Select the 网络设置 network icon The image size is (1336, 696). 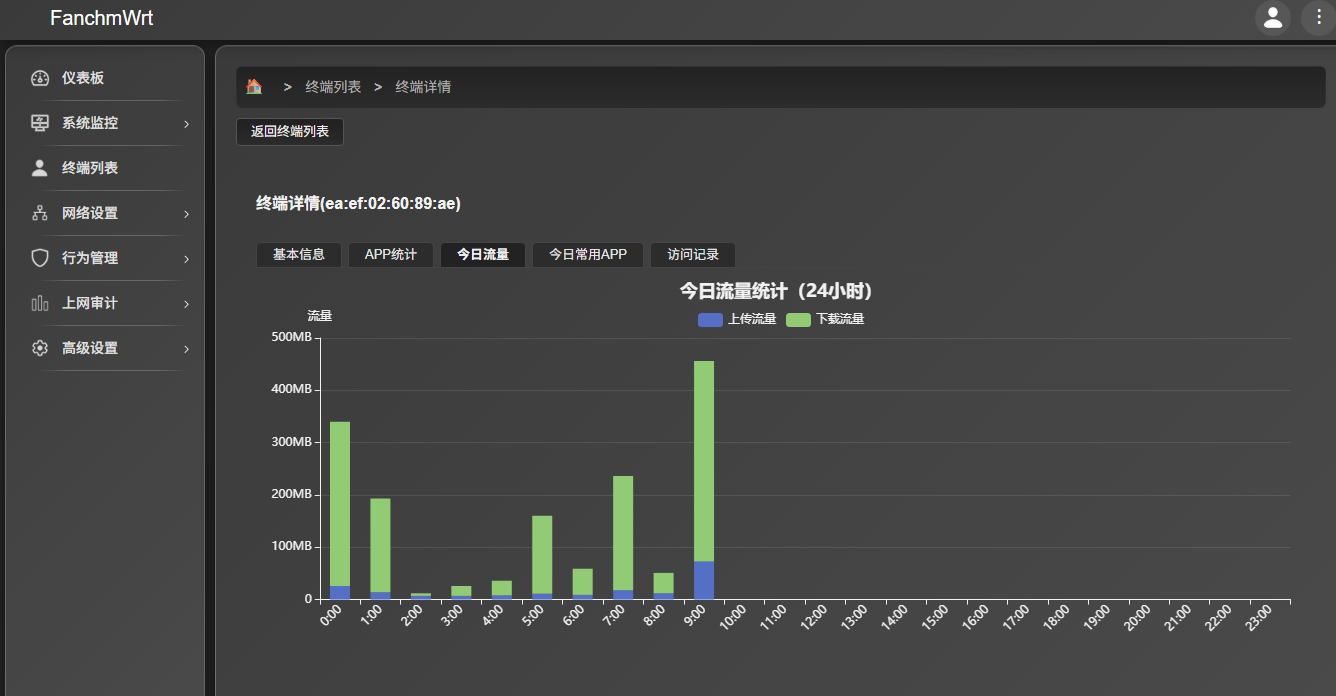pyautogui.click(x=40, y=212)
